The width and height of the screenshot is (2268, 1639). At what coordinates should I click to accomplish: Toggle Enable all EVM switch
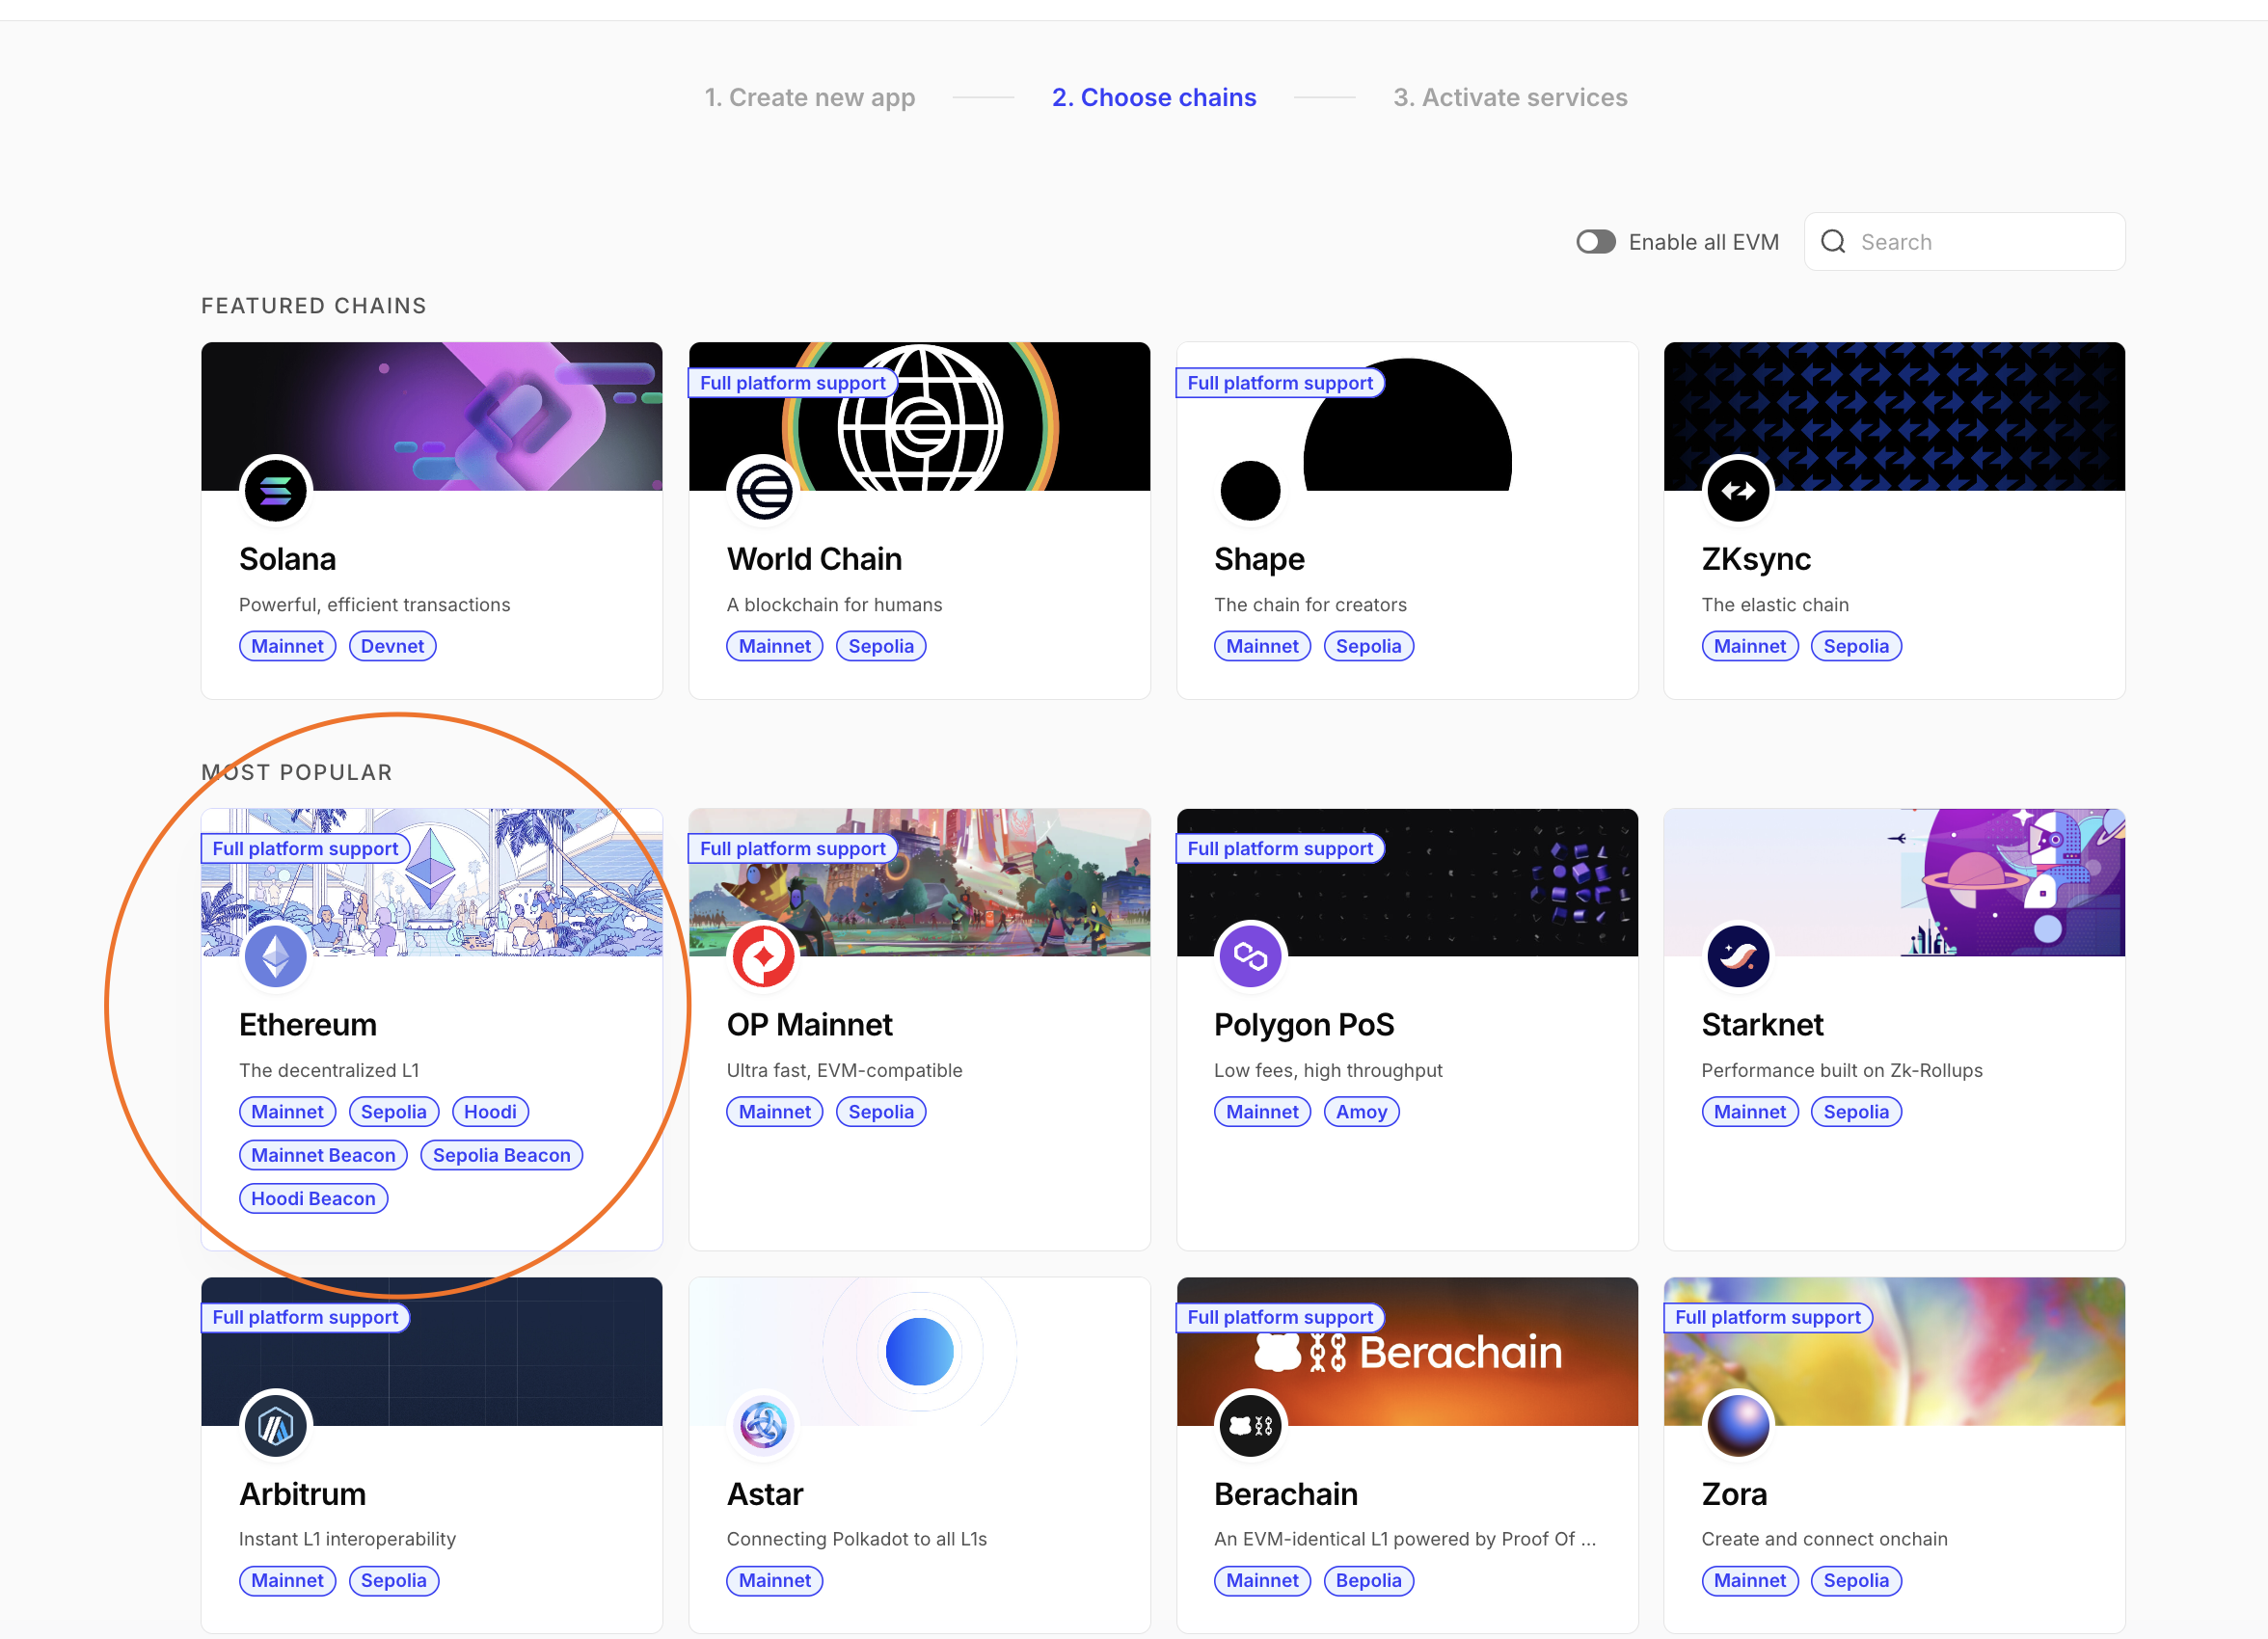click(1595, 241)
